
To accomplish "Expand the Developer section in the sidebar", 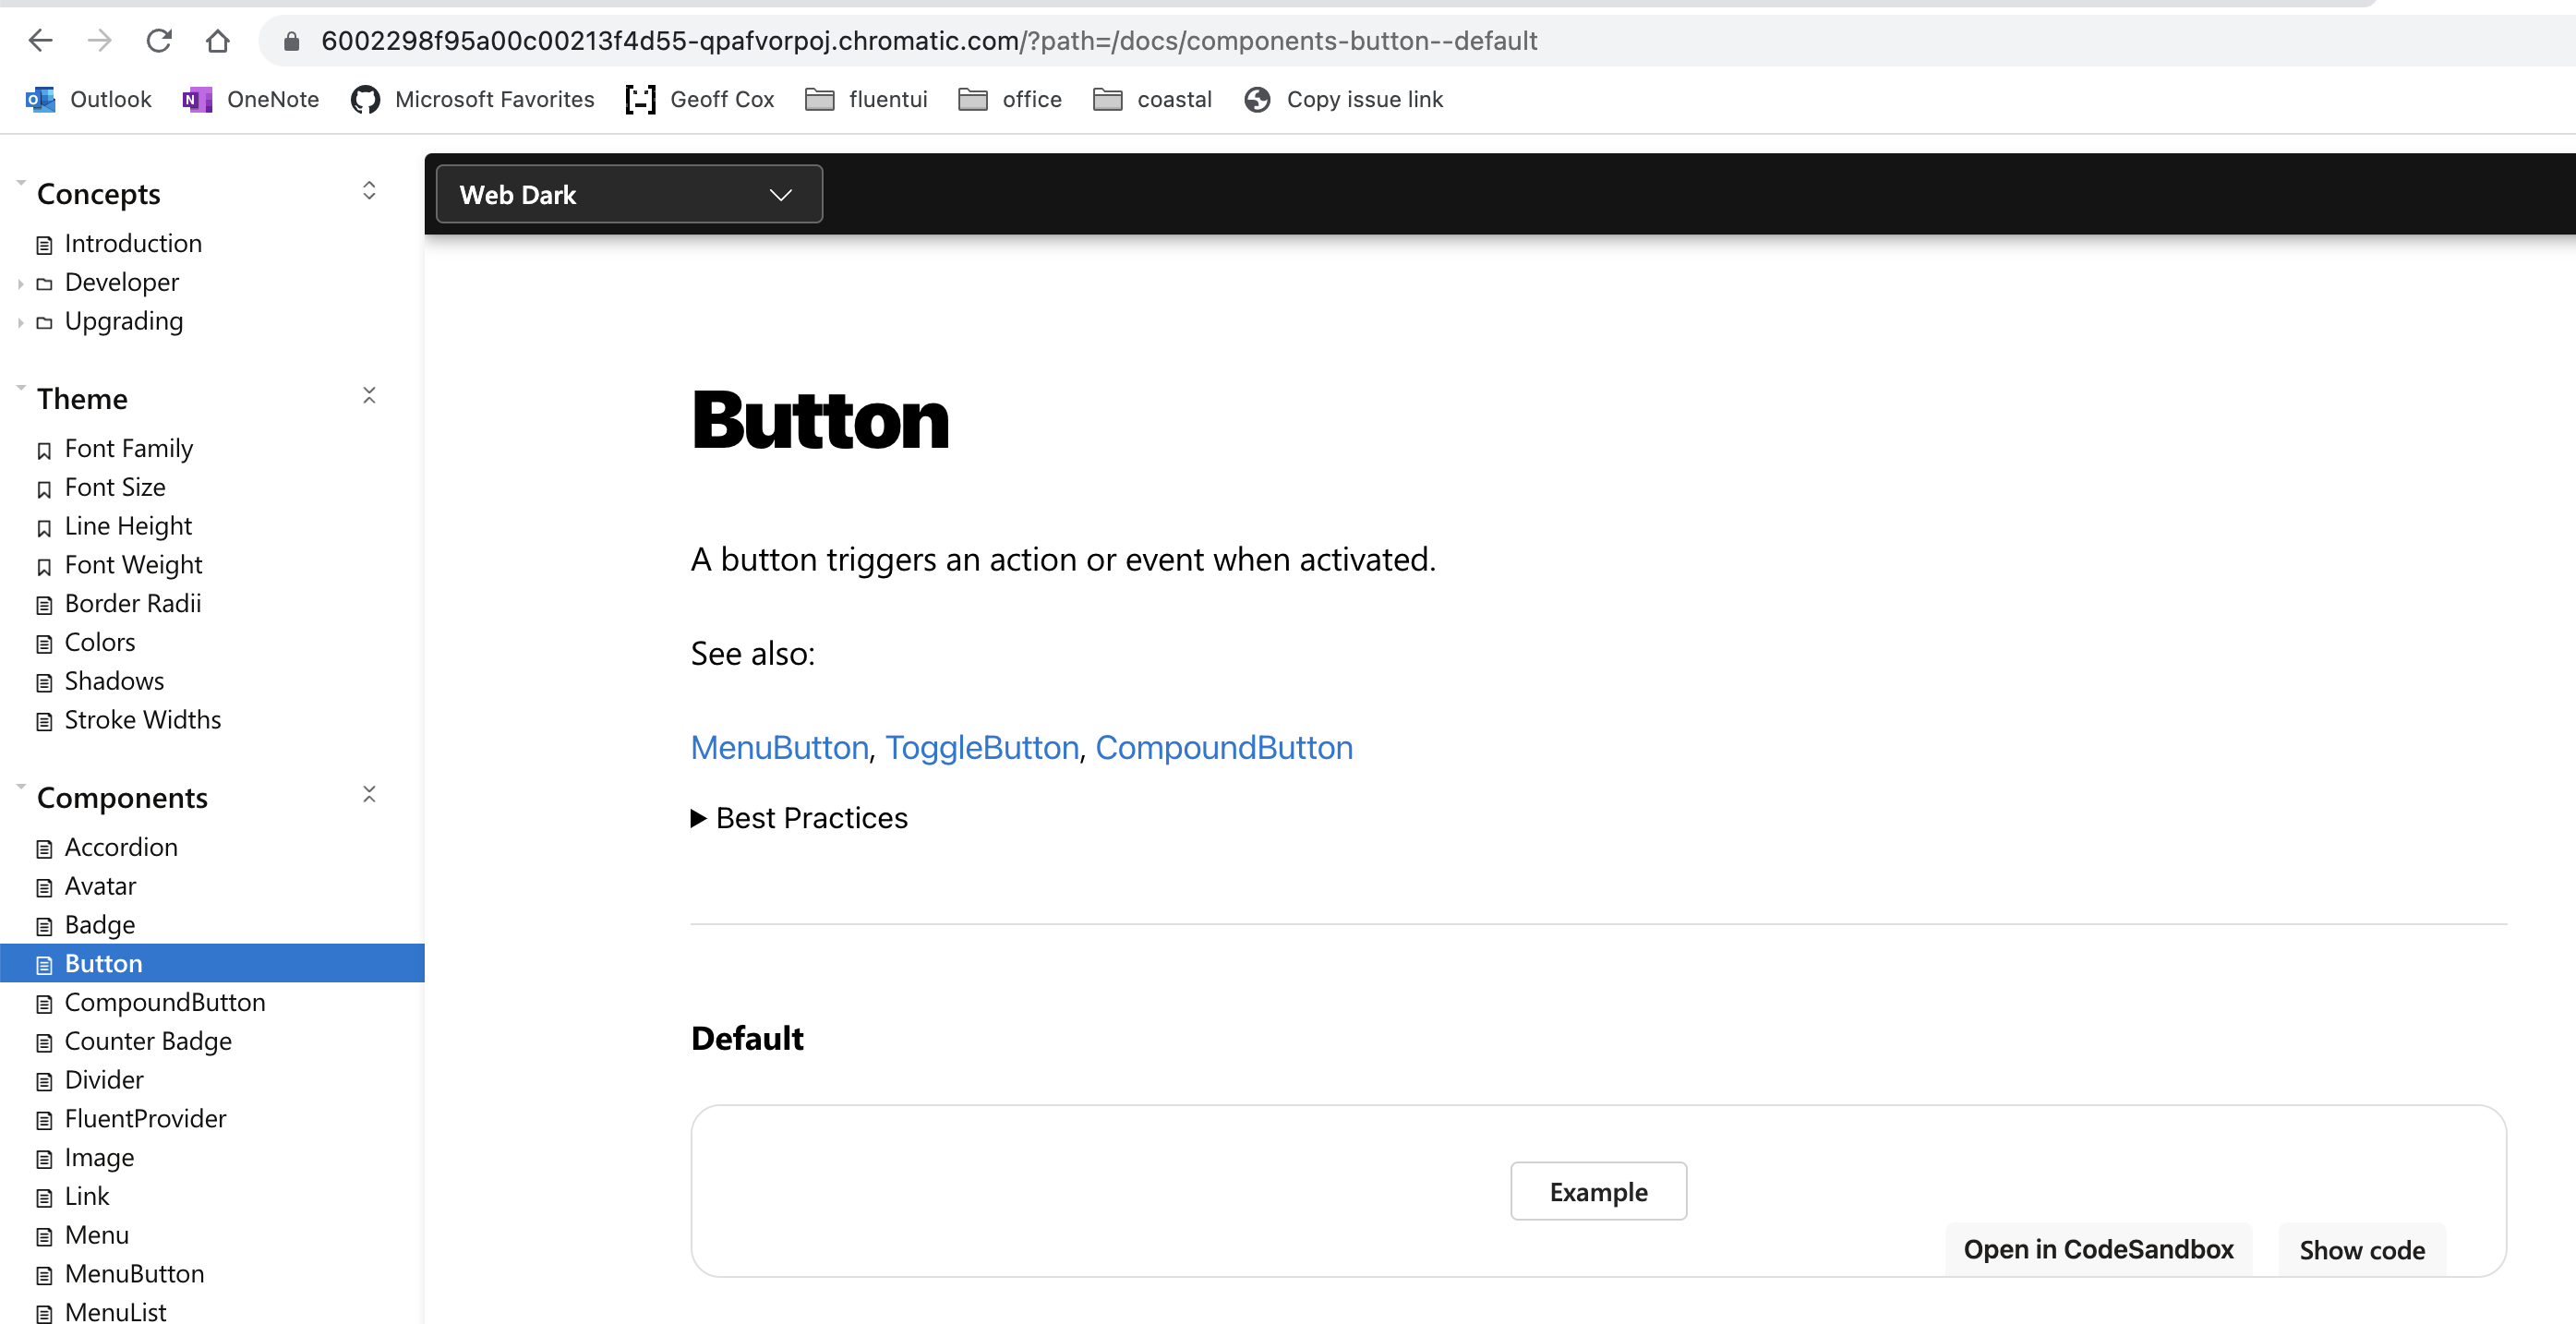I will pyautogui.click(x=19, y=283).
